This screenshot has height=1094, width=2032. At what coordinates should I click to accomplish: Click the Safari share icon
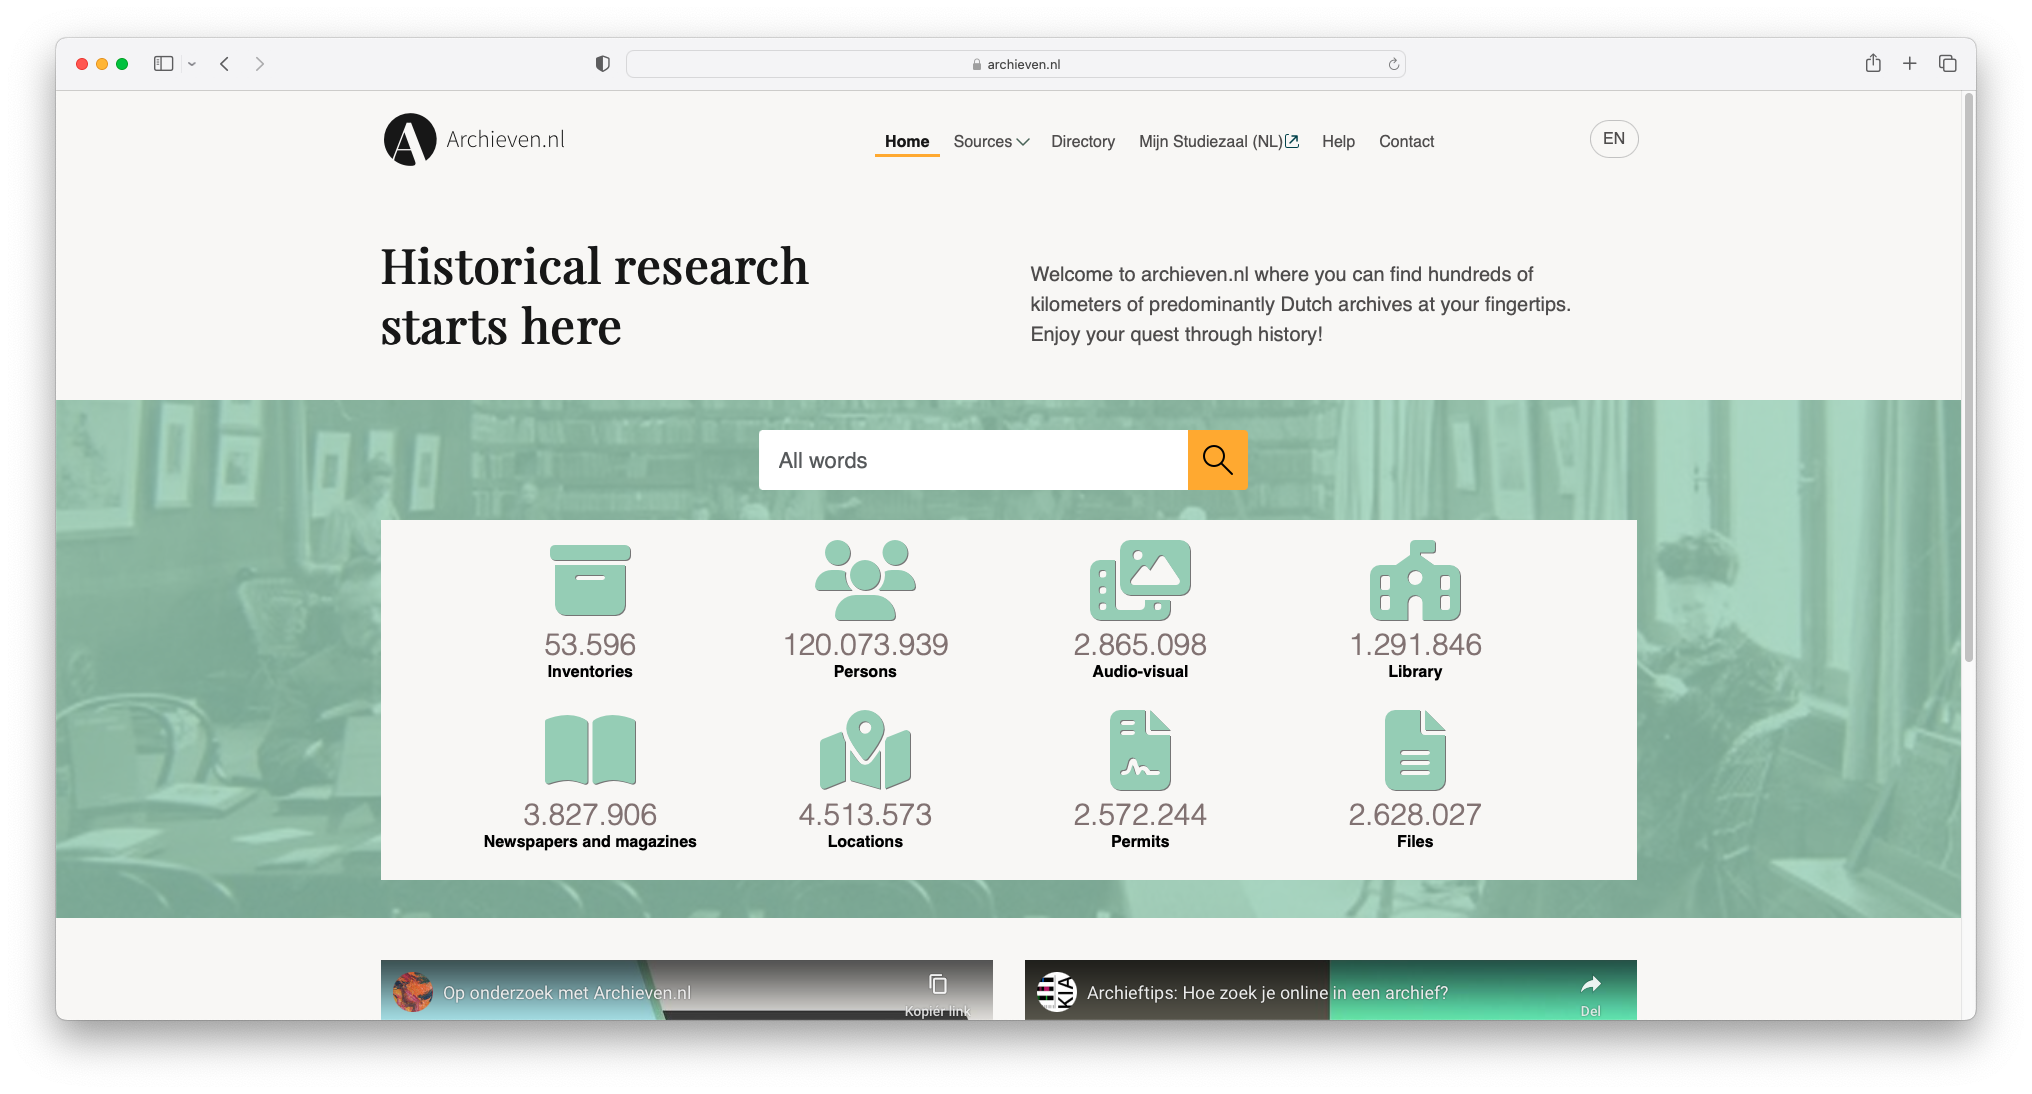[x=1873, y=63]
